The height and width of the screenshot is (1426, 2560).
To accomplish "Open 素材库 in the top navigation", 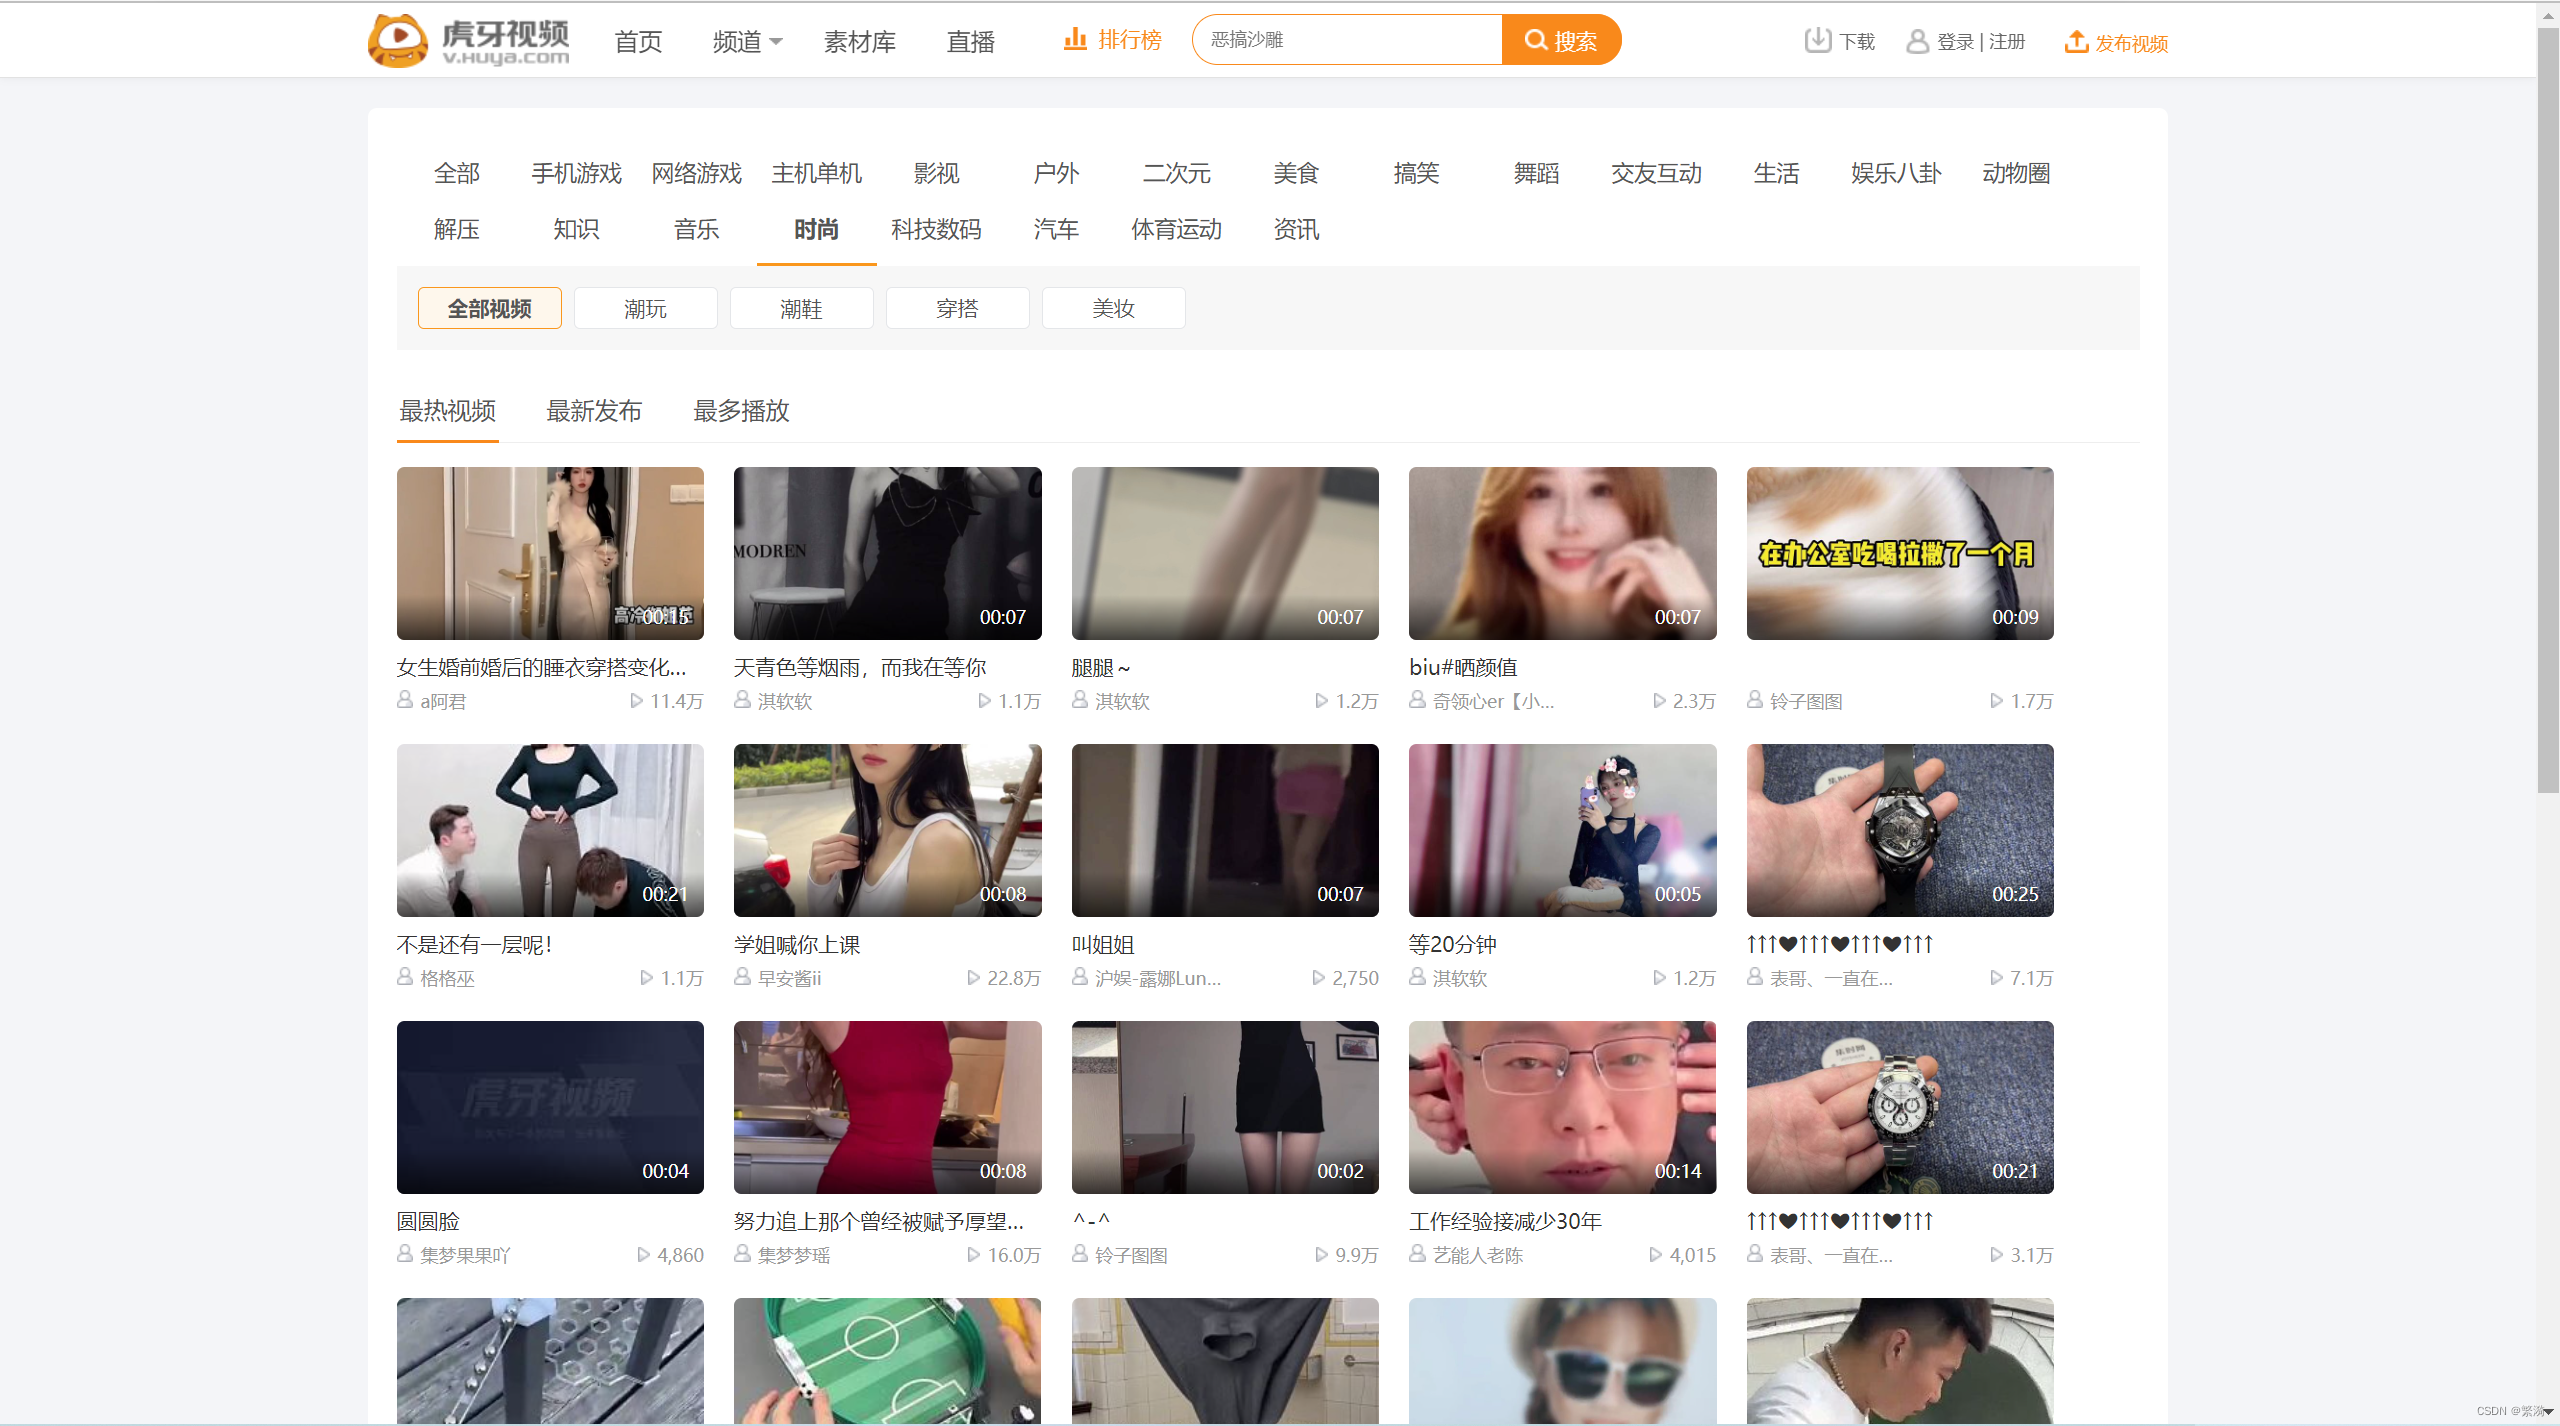I will coord(860,42).
